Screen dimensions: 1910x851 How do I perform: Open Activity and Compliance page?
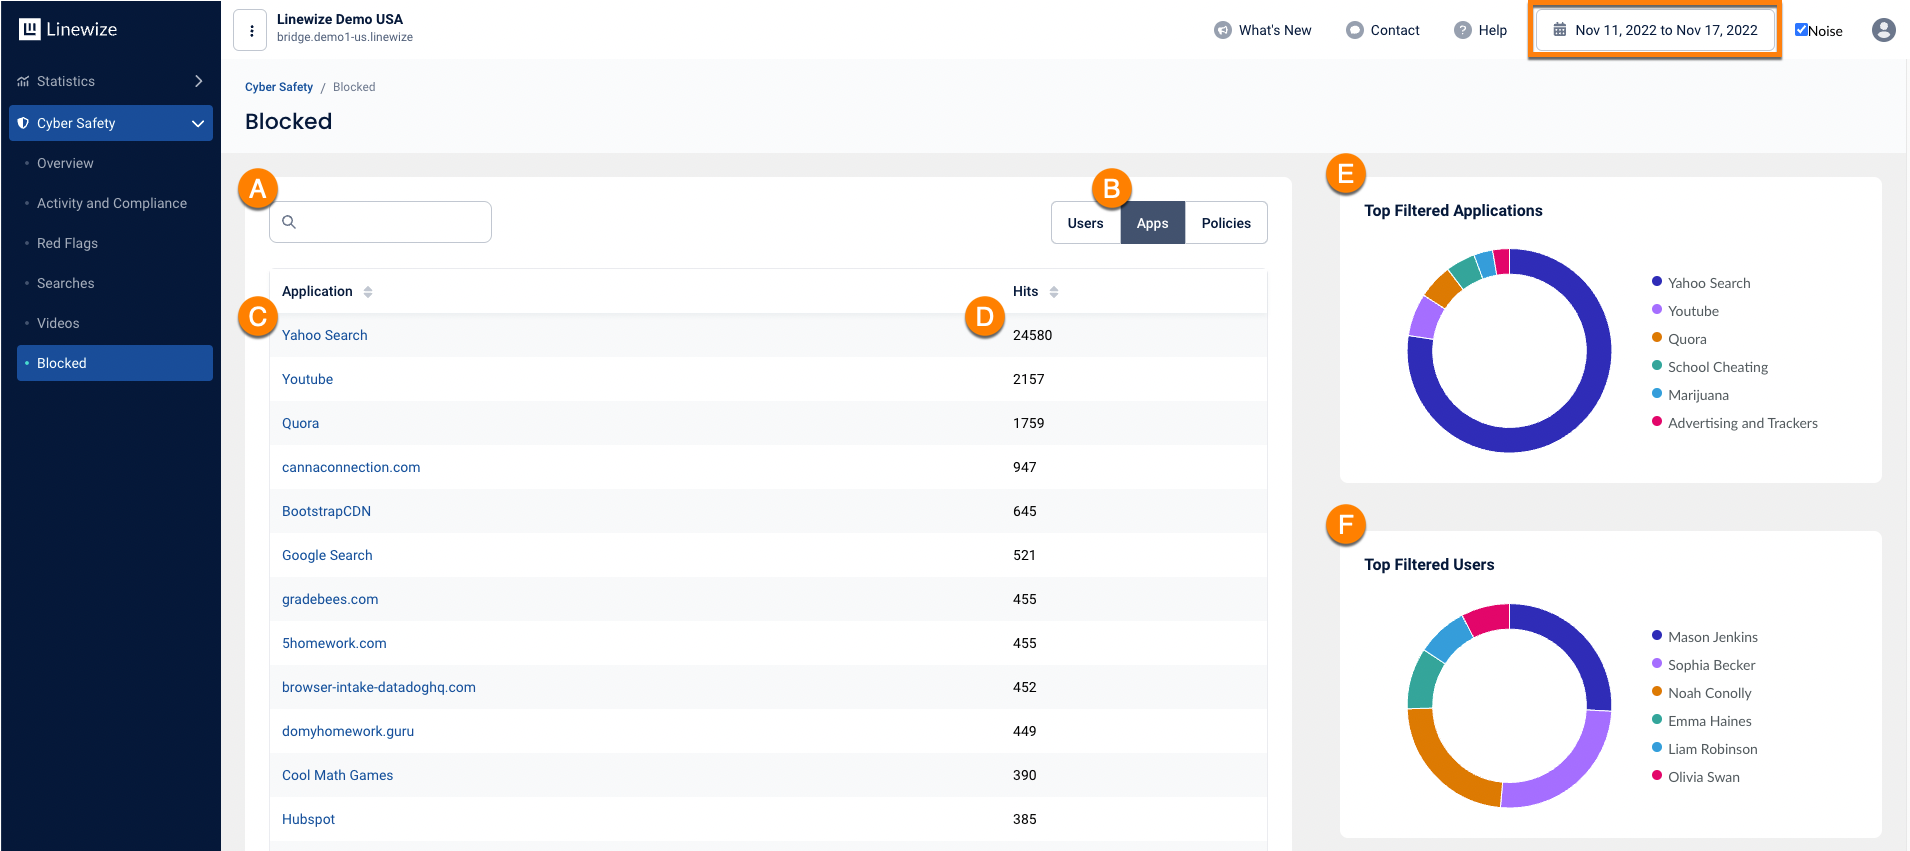click(x=112, y=203)
